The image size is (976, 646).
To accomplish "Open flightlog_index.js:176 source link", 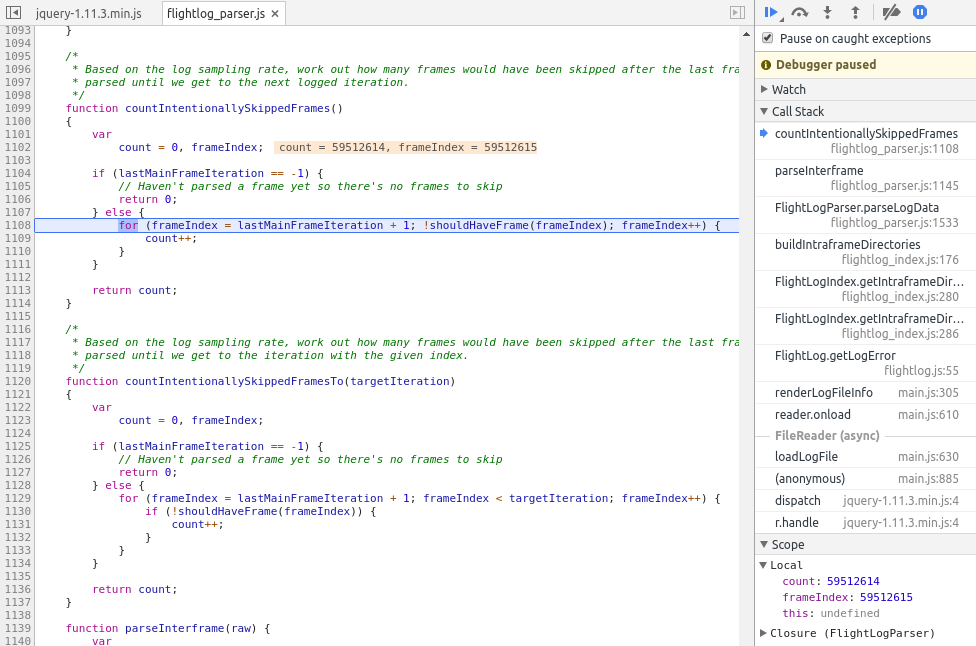I will click(x=900, y=260).
